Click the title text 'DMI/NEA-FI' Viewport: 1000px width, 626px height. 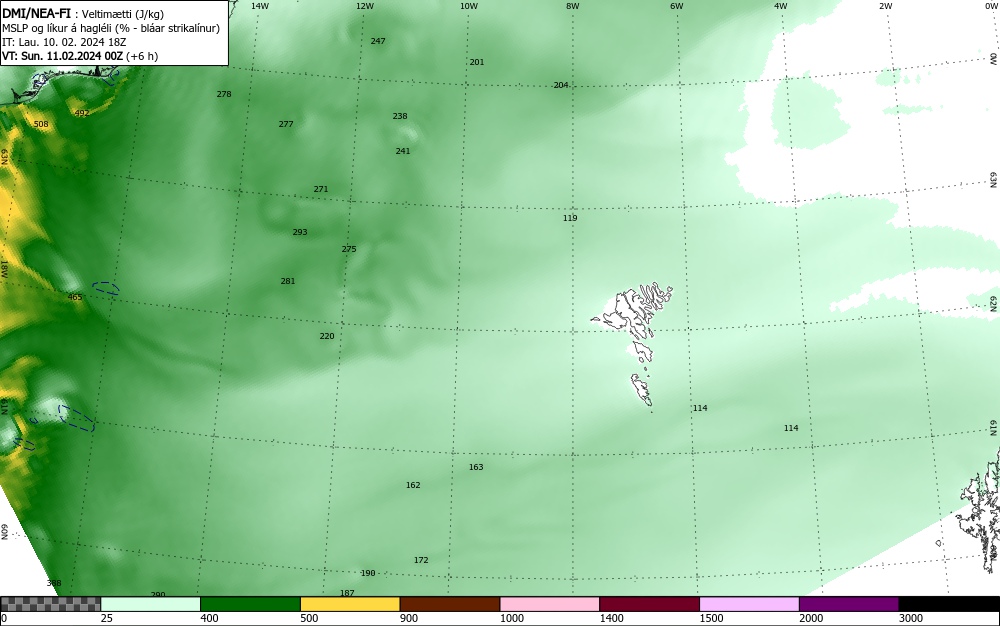36,14
